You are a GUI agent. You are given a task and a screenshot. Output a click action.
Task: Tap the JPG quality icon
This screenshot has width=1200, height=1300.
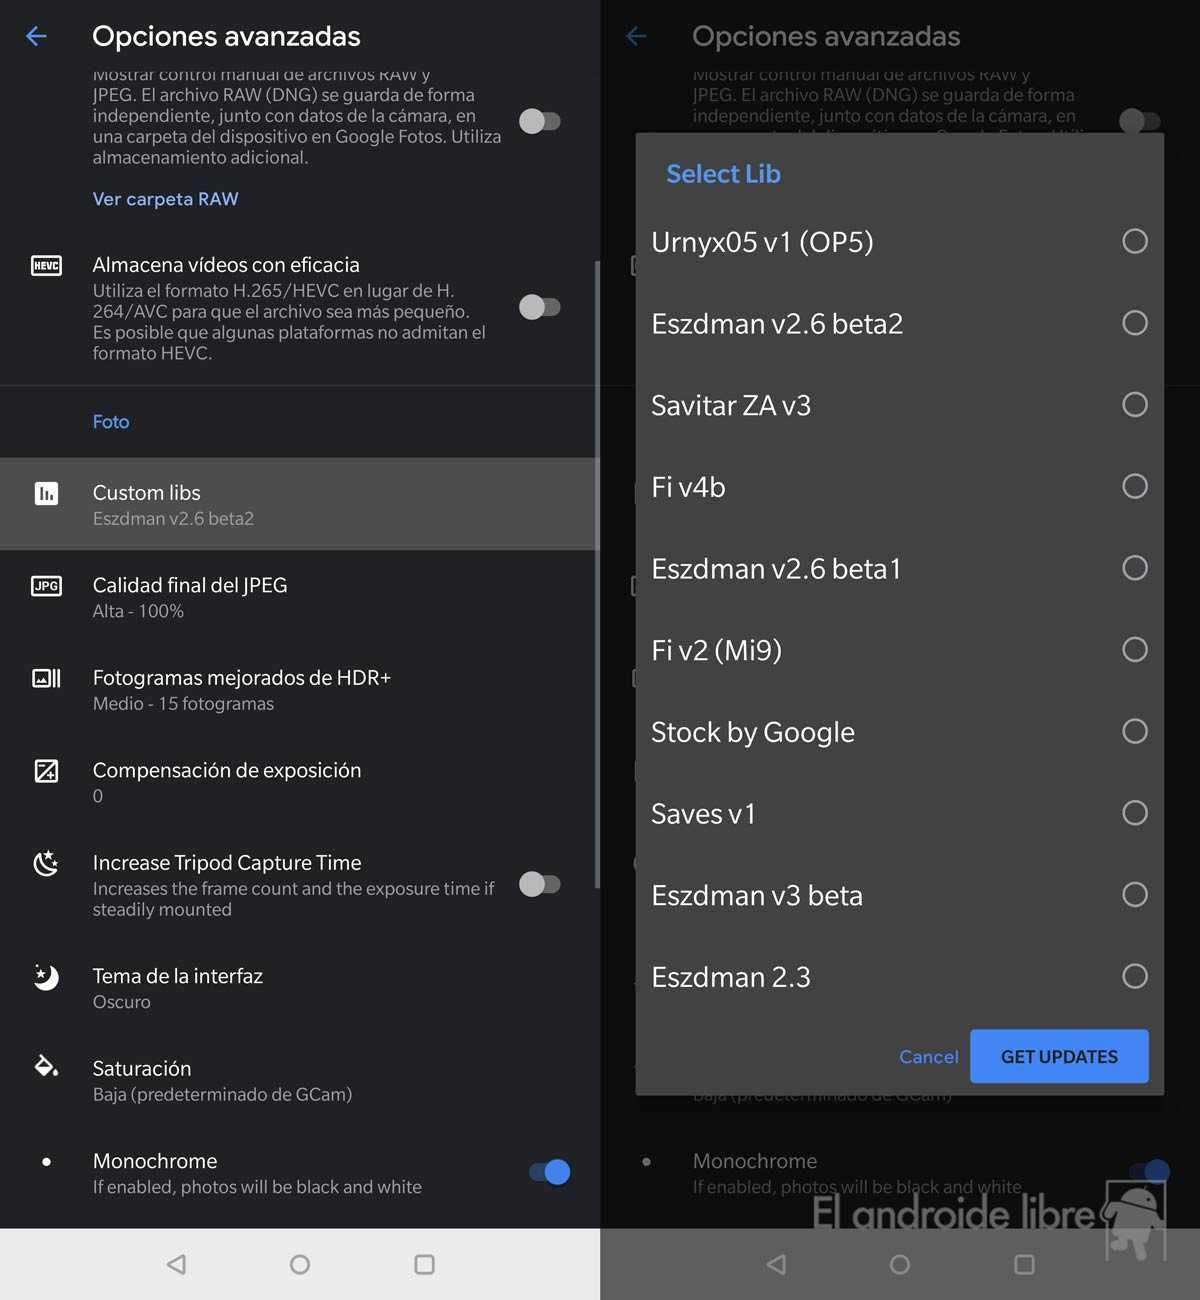[46, 586]
